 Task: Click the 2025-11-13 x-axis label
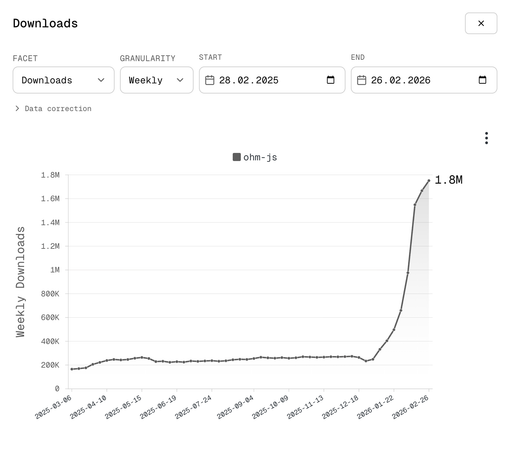(305, 407)
